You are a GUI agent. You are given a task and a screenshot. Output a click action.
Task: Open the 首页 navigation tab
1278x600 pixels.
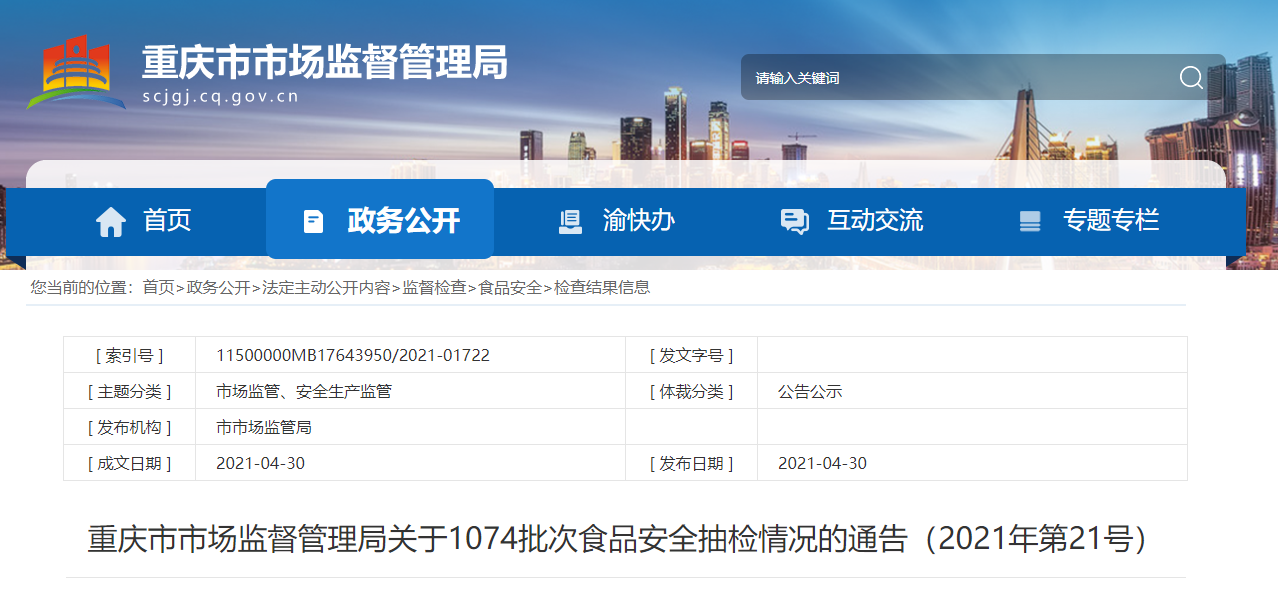[167, 220]
